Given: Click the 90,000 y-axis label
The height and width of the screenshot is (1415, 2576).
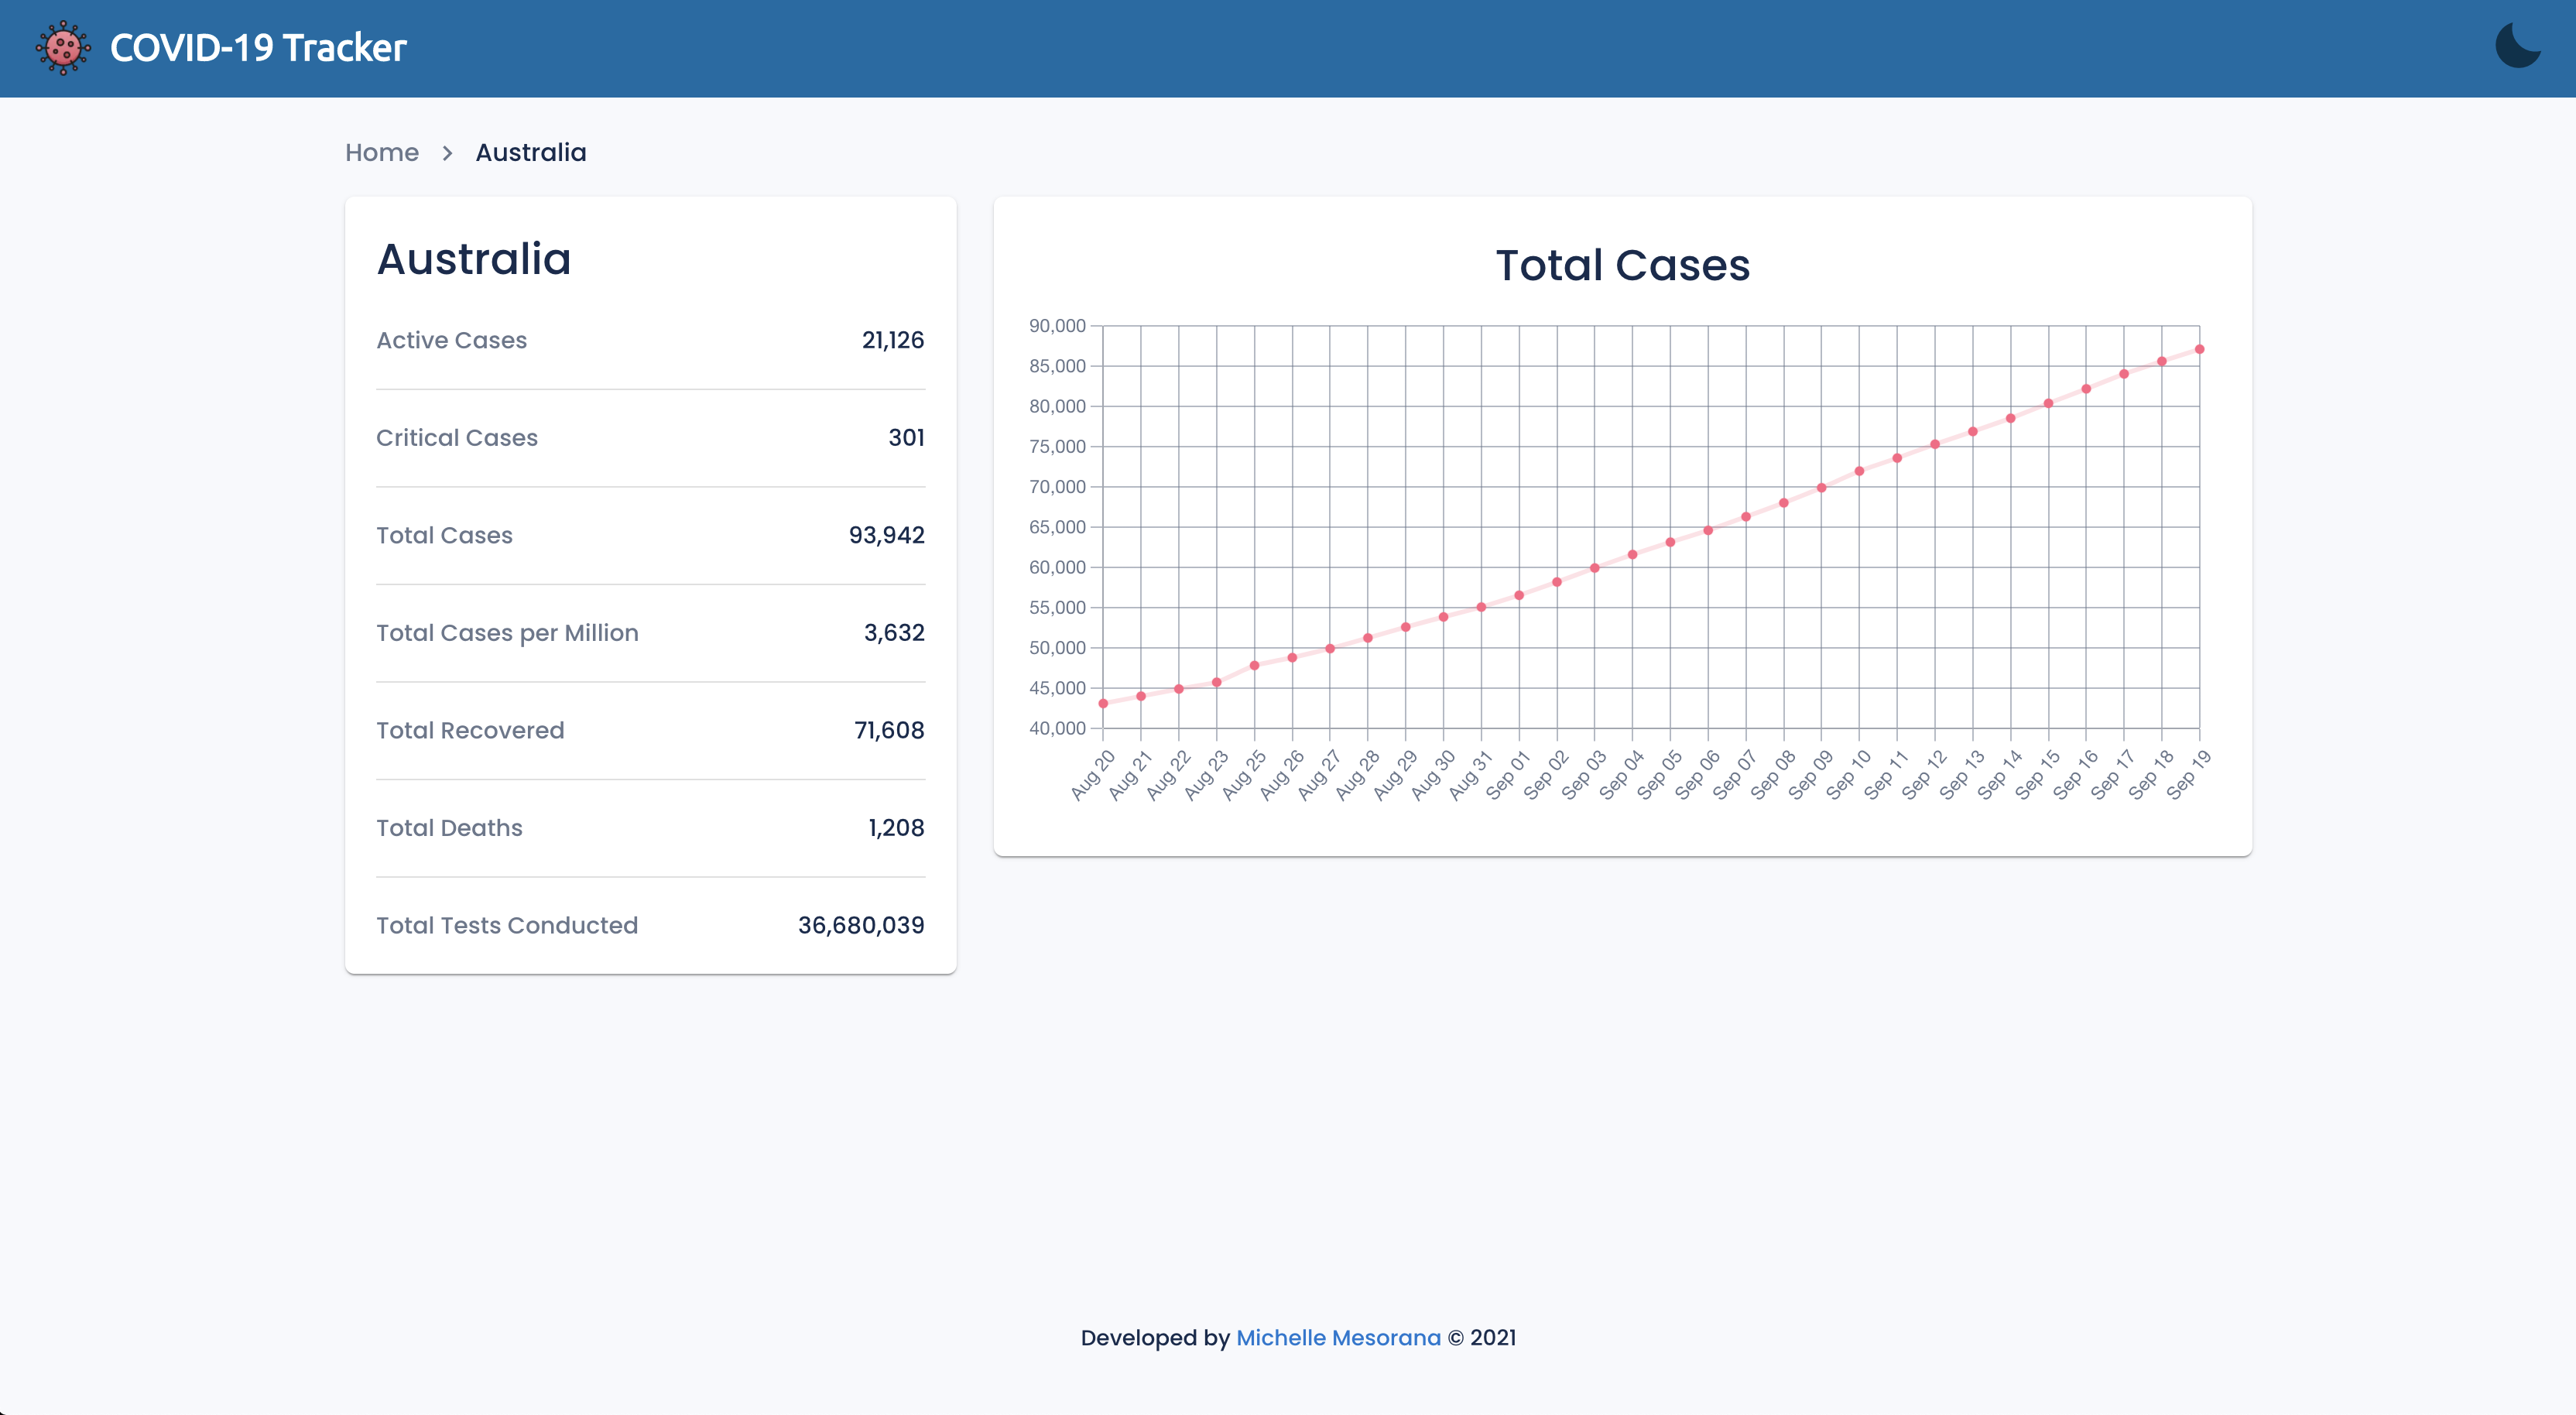Looking at the screenshot, I should coord(1056,326).
